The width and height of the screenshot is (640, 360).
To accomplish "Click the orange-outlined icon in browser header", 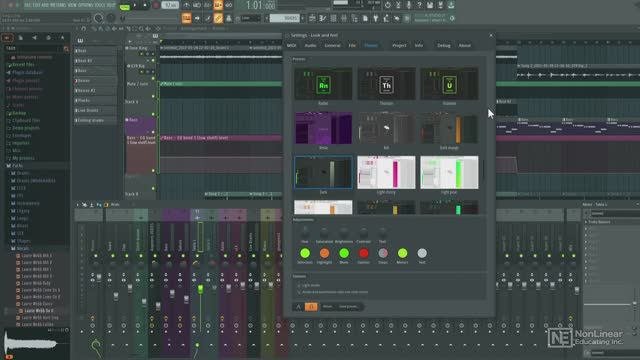I will (7, 38).
